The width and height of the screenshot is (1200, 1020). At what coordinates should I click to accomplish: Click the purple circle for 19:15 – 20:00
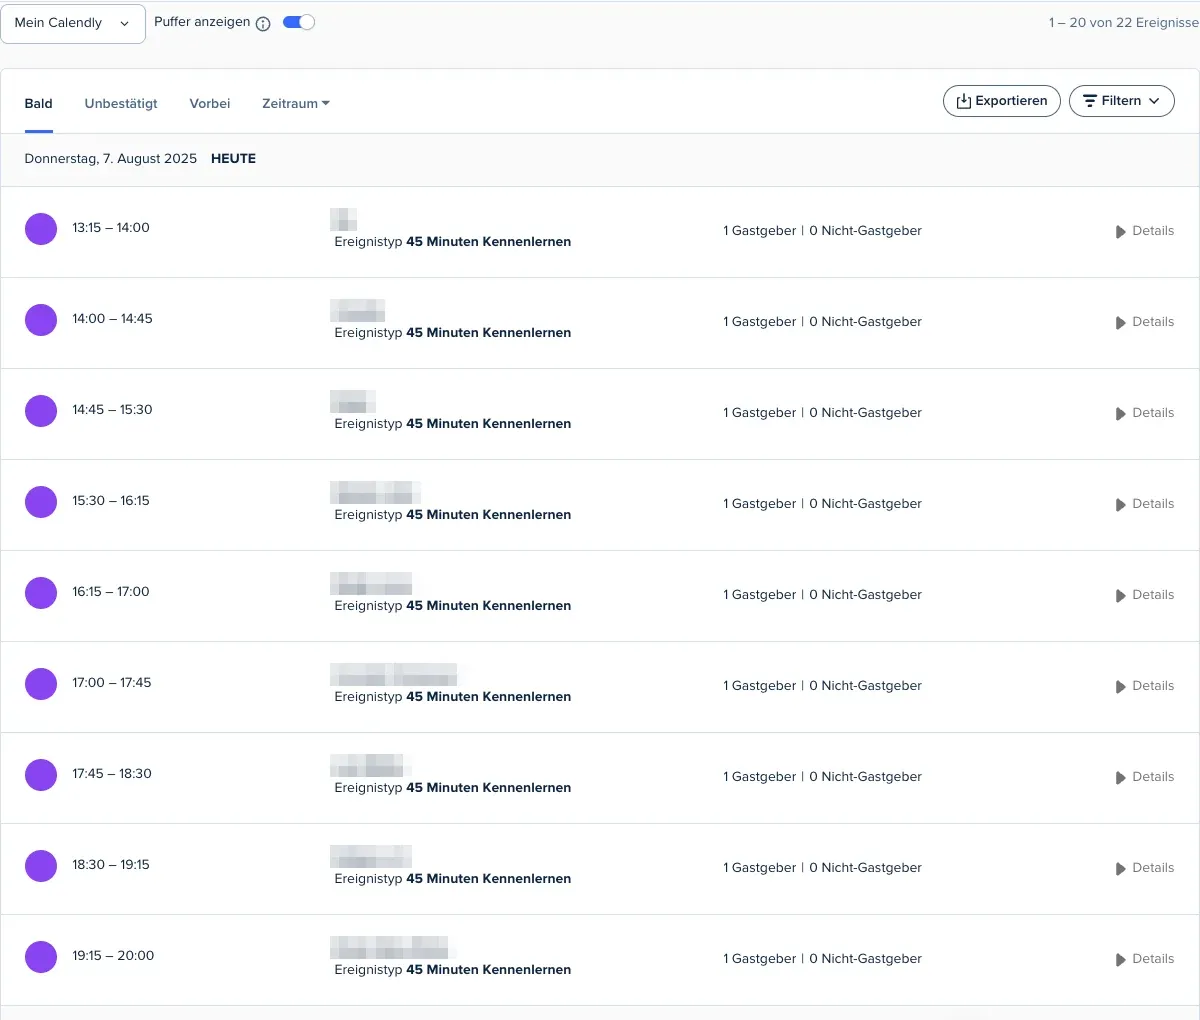(41, 957)
